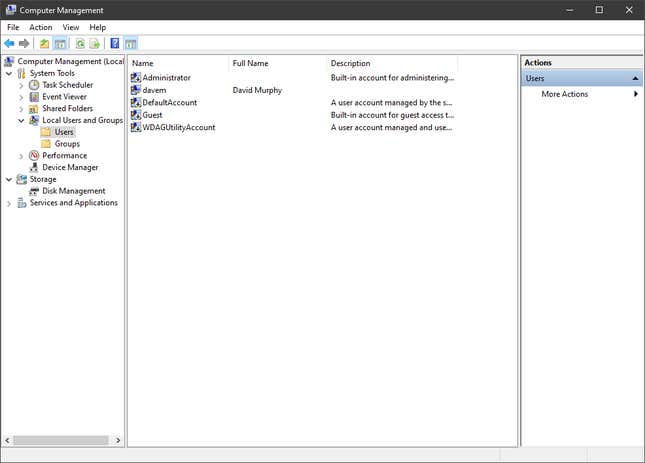Select the davem user name text
The image size is (645, 463).
[154, 90]
